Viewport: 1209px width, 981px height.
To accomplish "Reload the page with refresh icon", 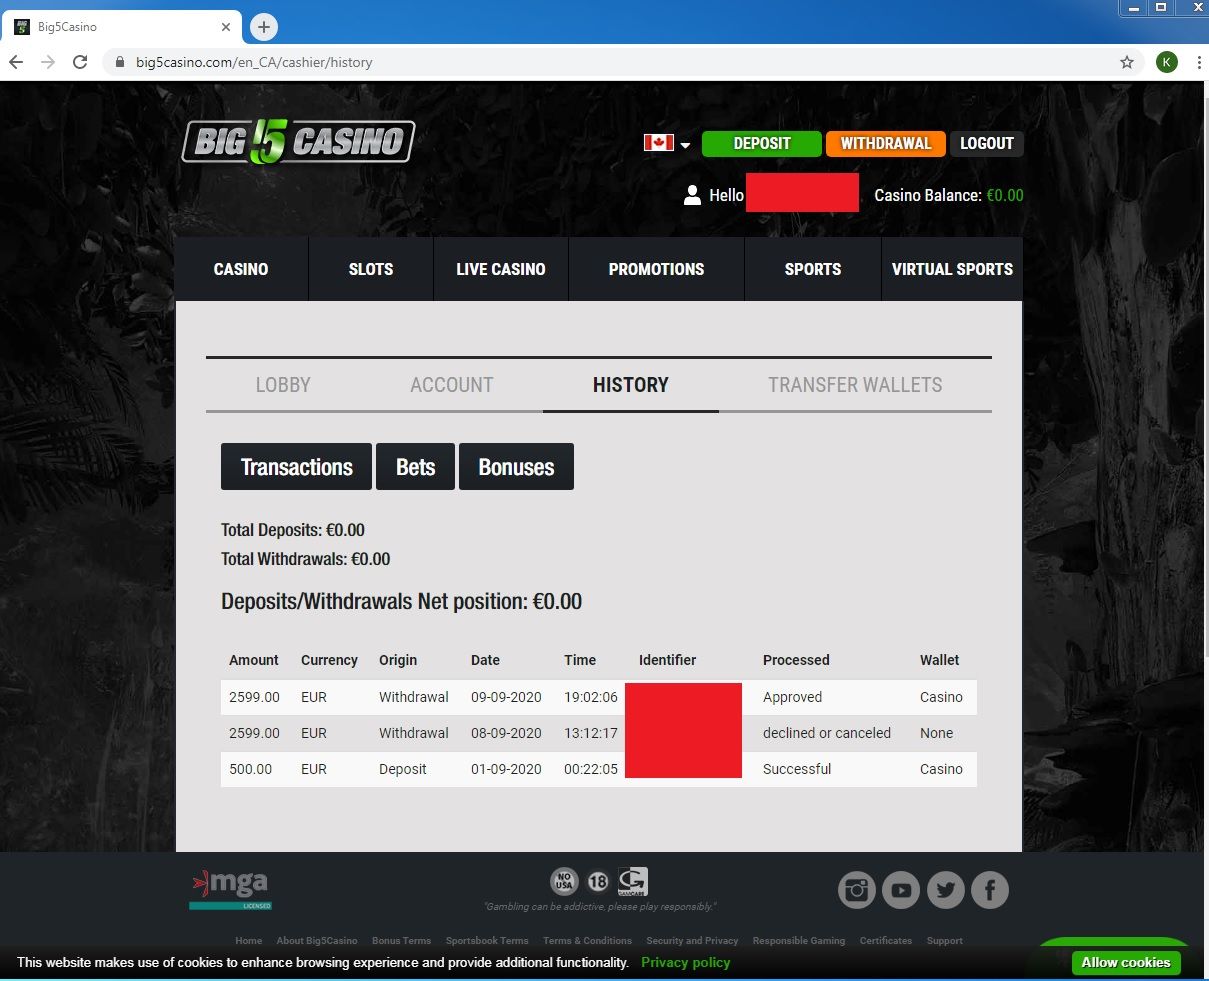I will coord(80,62).
